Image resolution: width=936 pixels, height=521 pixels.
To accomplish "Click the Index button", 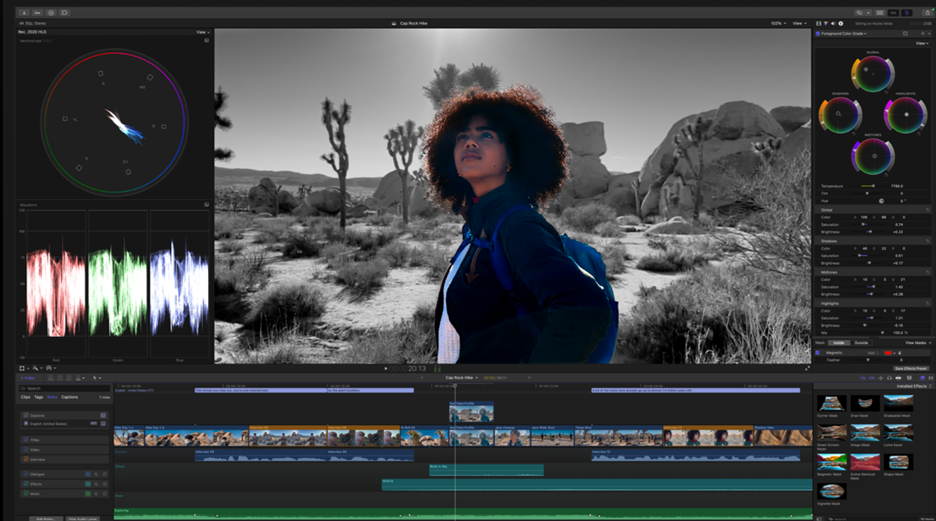I will tap(29, 378).
